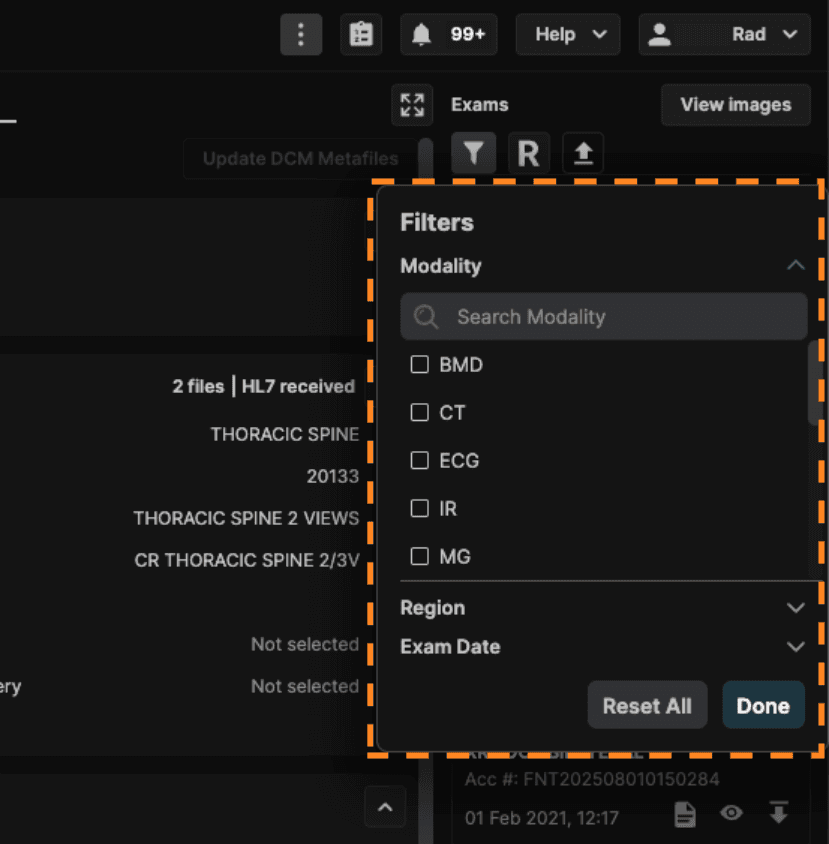
Task: Expand the Region filter section
Action: tap(795, 608)
